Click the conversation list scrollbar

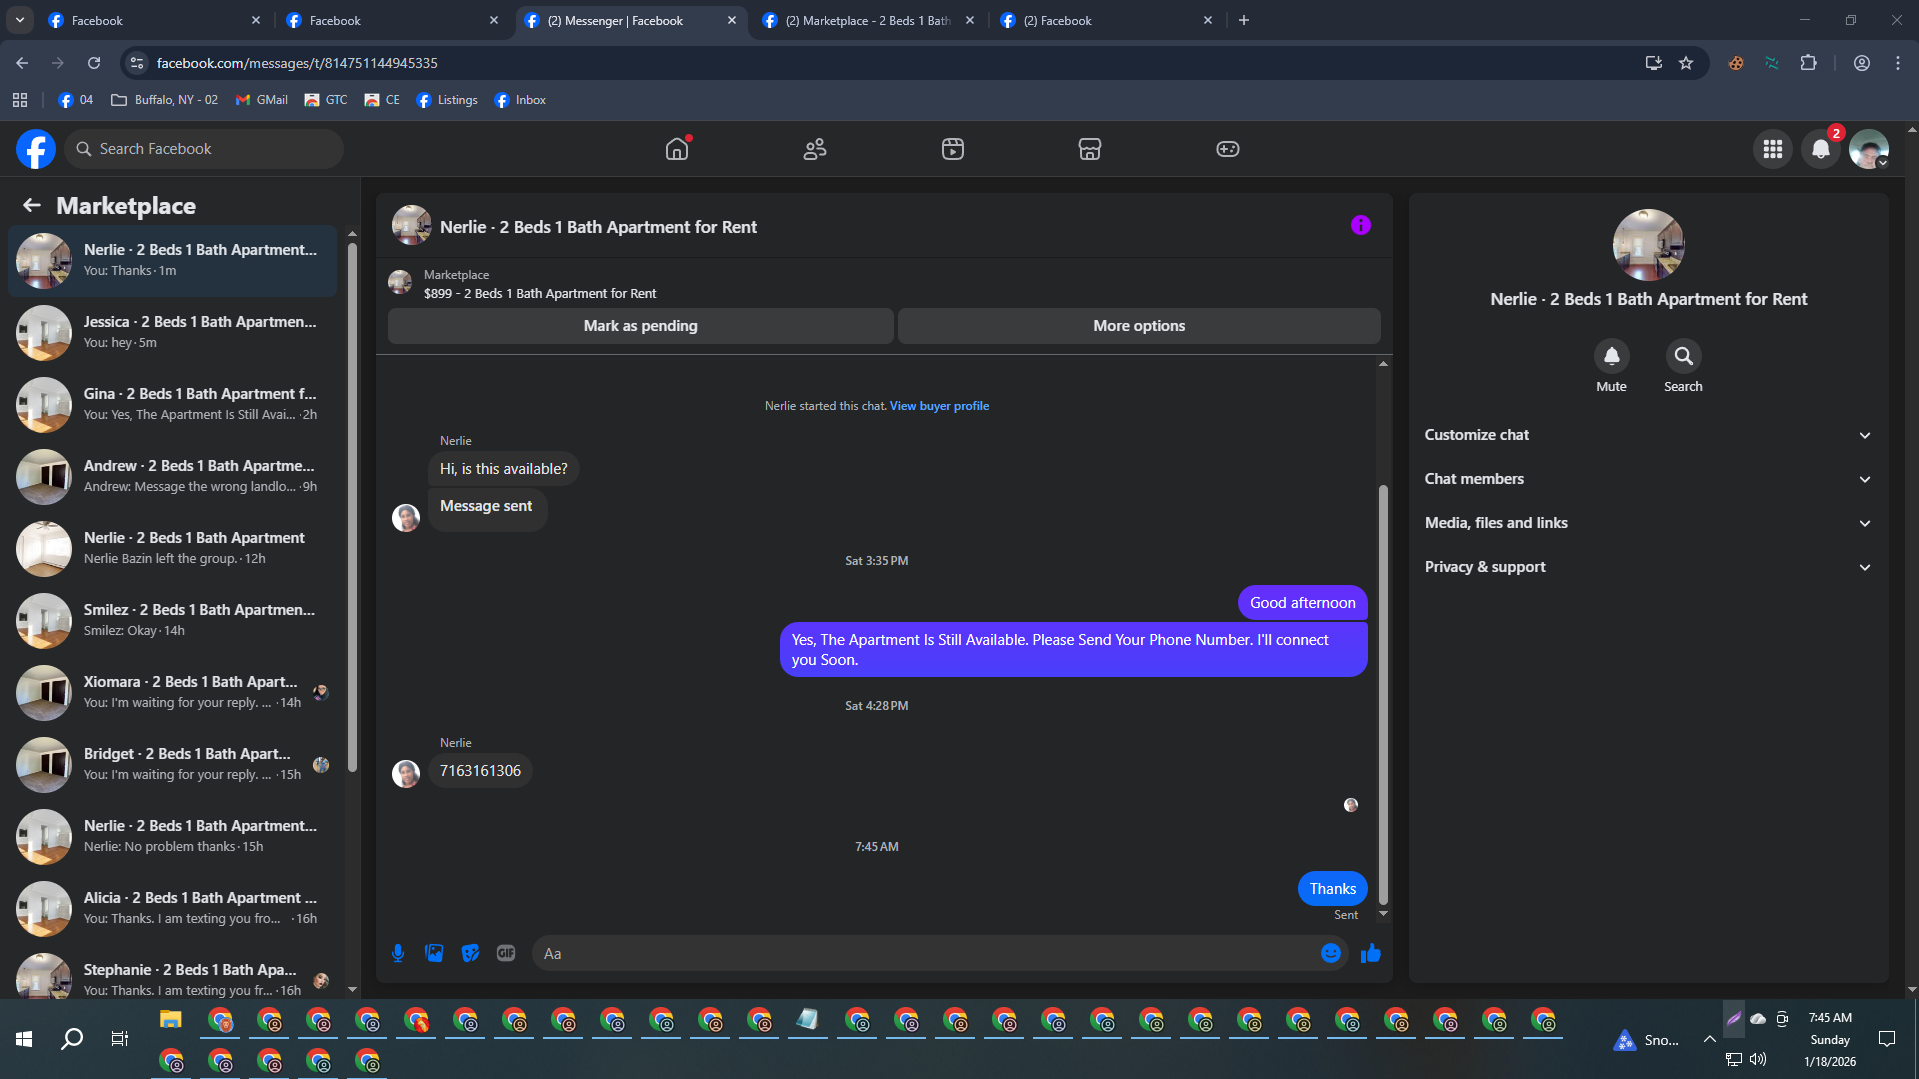coord(352,505)
